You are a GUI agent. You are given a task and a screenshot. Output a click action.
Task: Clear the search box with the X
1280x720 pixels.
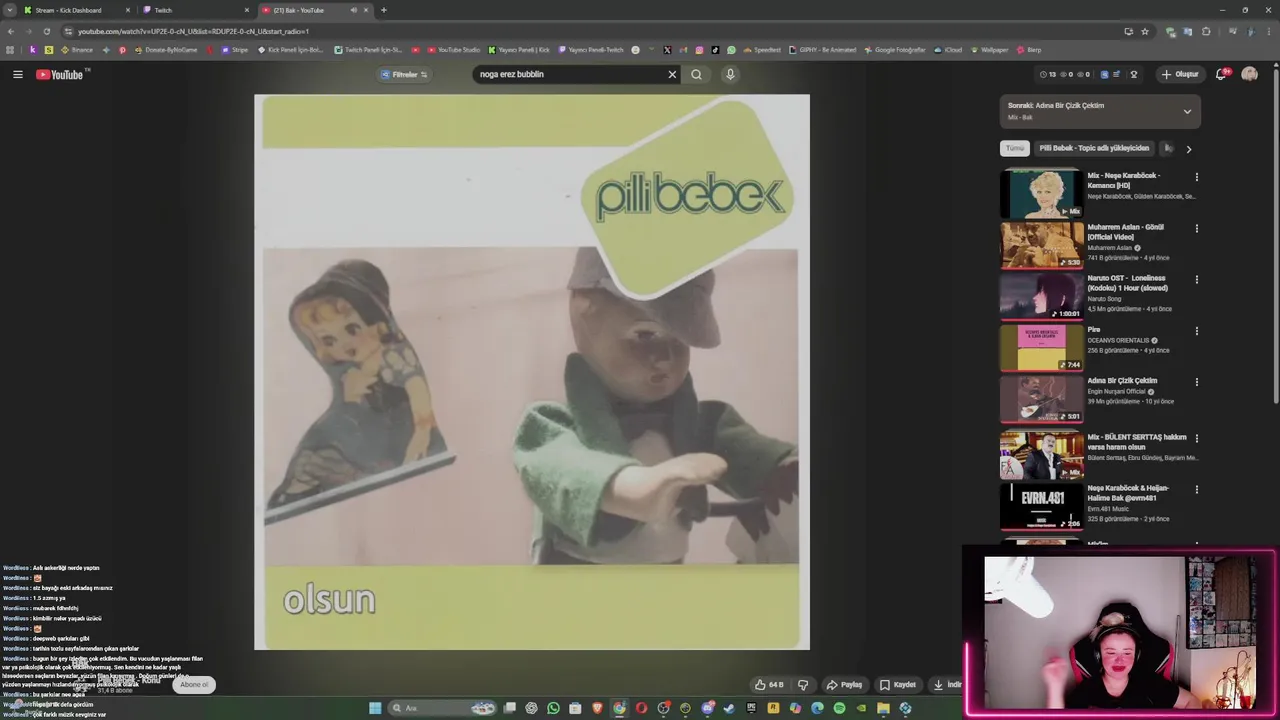pos(672,74)
